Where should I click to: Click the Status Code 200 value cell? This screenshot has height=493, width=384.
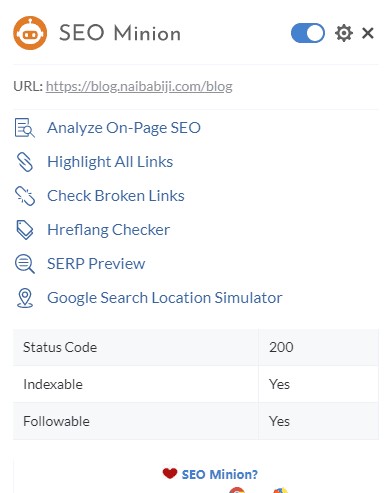click(x=318, y=347)
